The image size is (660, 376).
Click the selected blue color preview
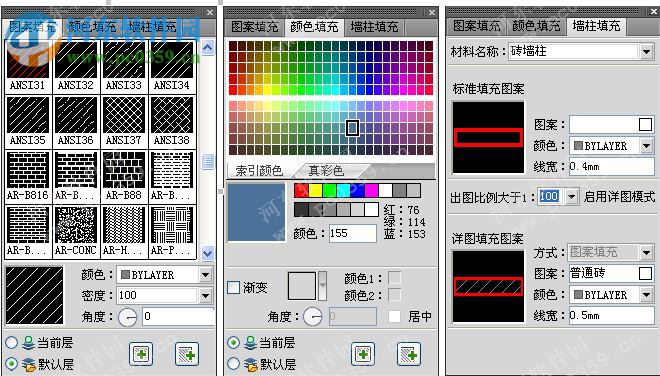[256, 212]
